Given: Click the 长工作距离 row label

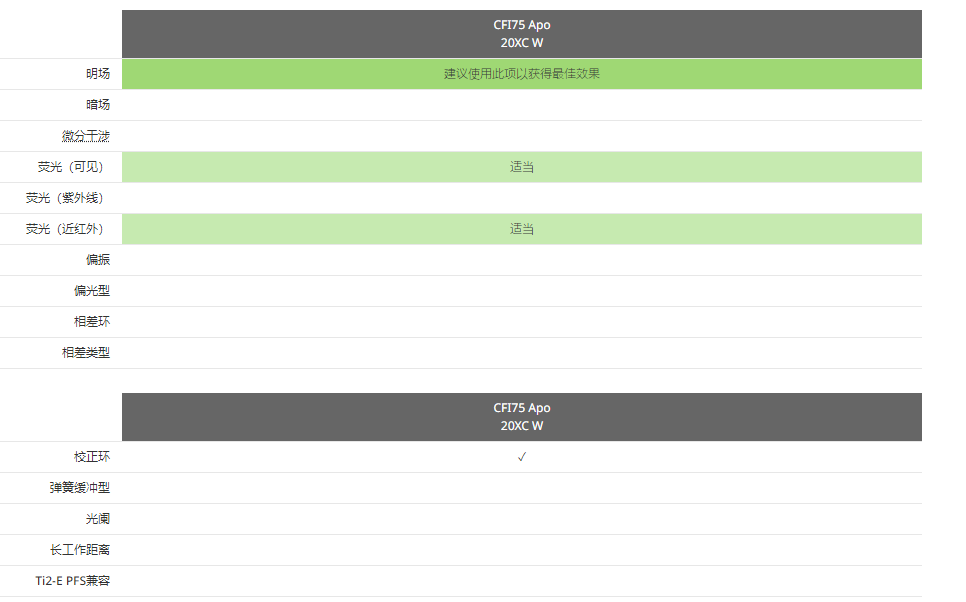Looking at the screenshot, I should [79, 550].
